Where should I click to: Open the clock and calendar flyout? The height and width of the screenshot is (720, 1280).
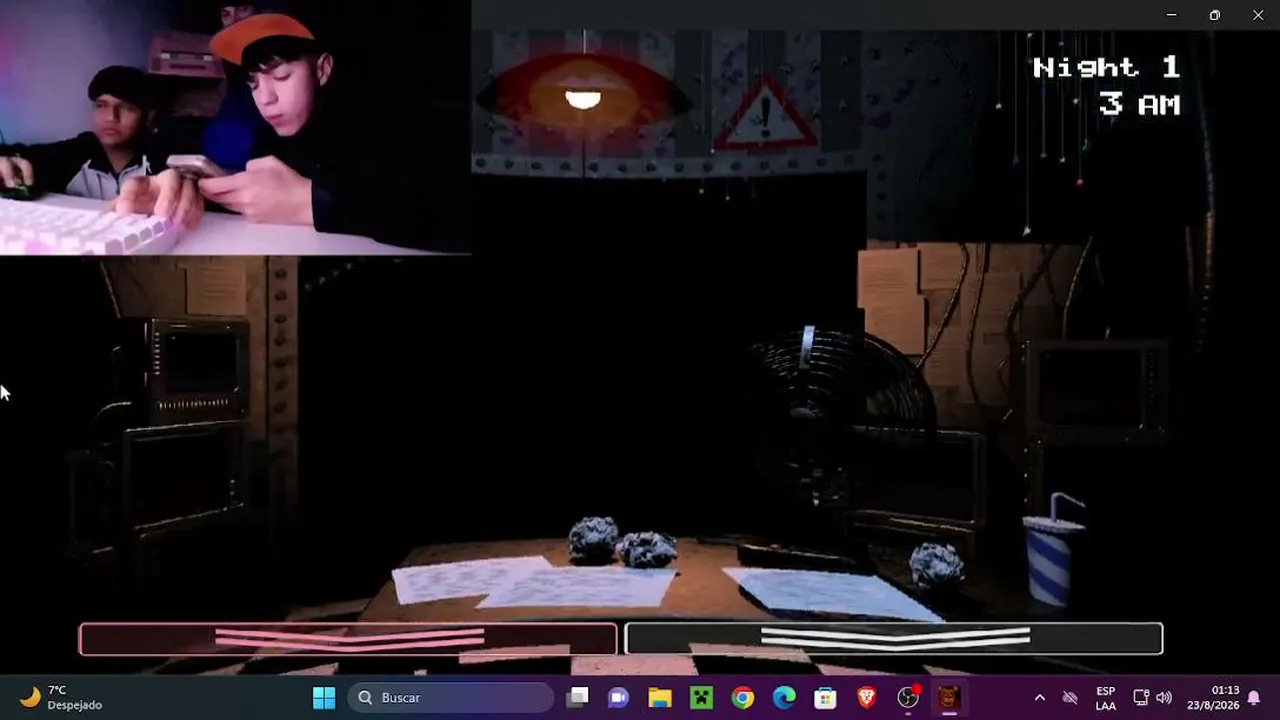[x=1212, y=698]
